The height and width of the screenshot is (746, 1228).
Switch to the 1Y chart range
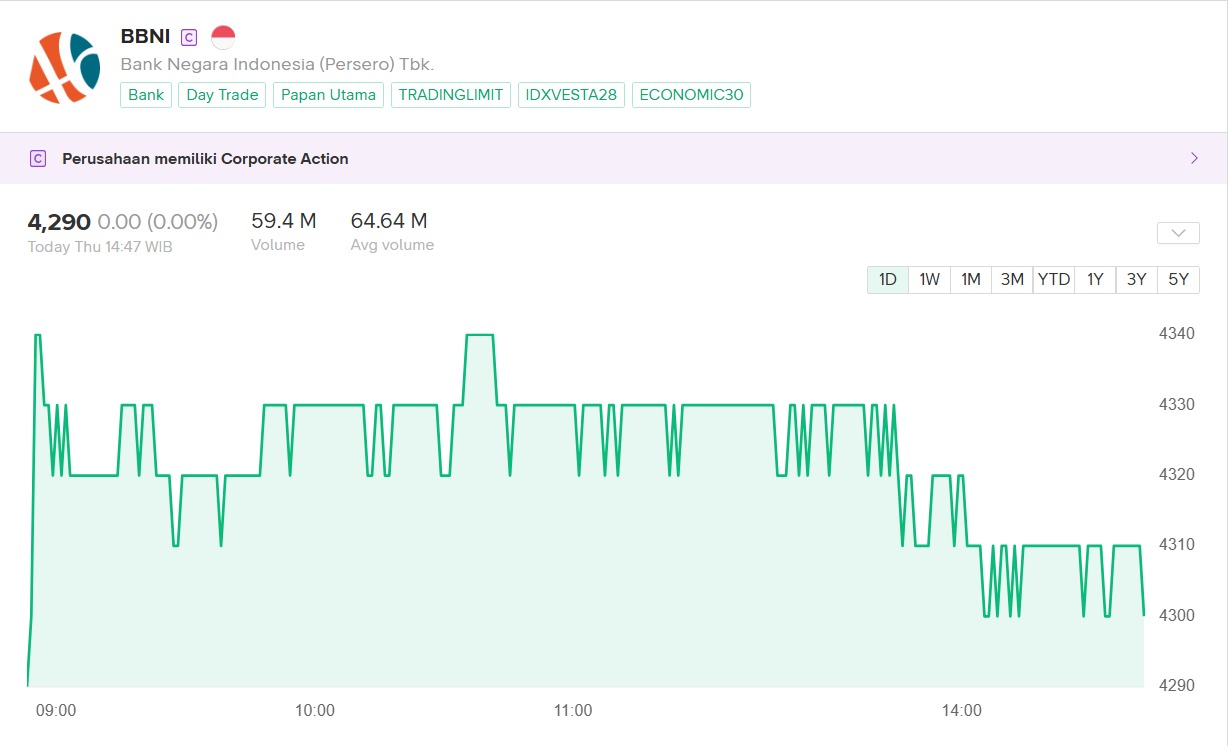pyautogui.click(x=1095, y=279)
